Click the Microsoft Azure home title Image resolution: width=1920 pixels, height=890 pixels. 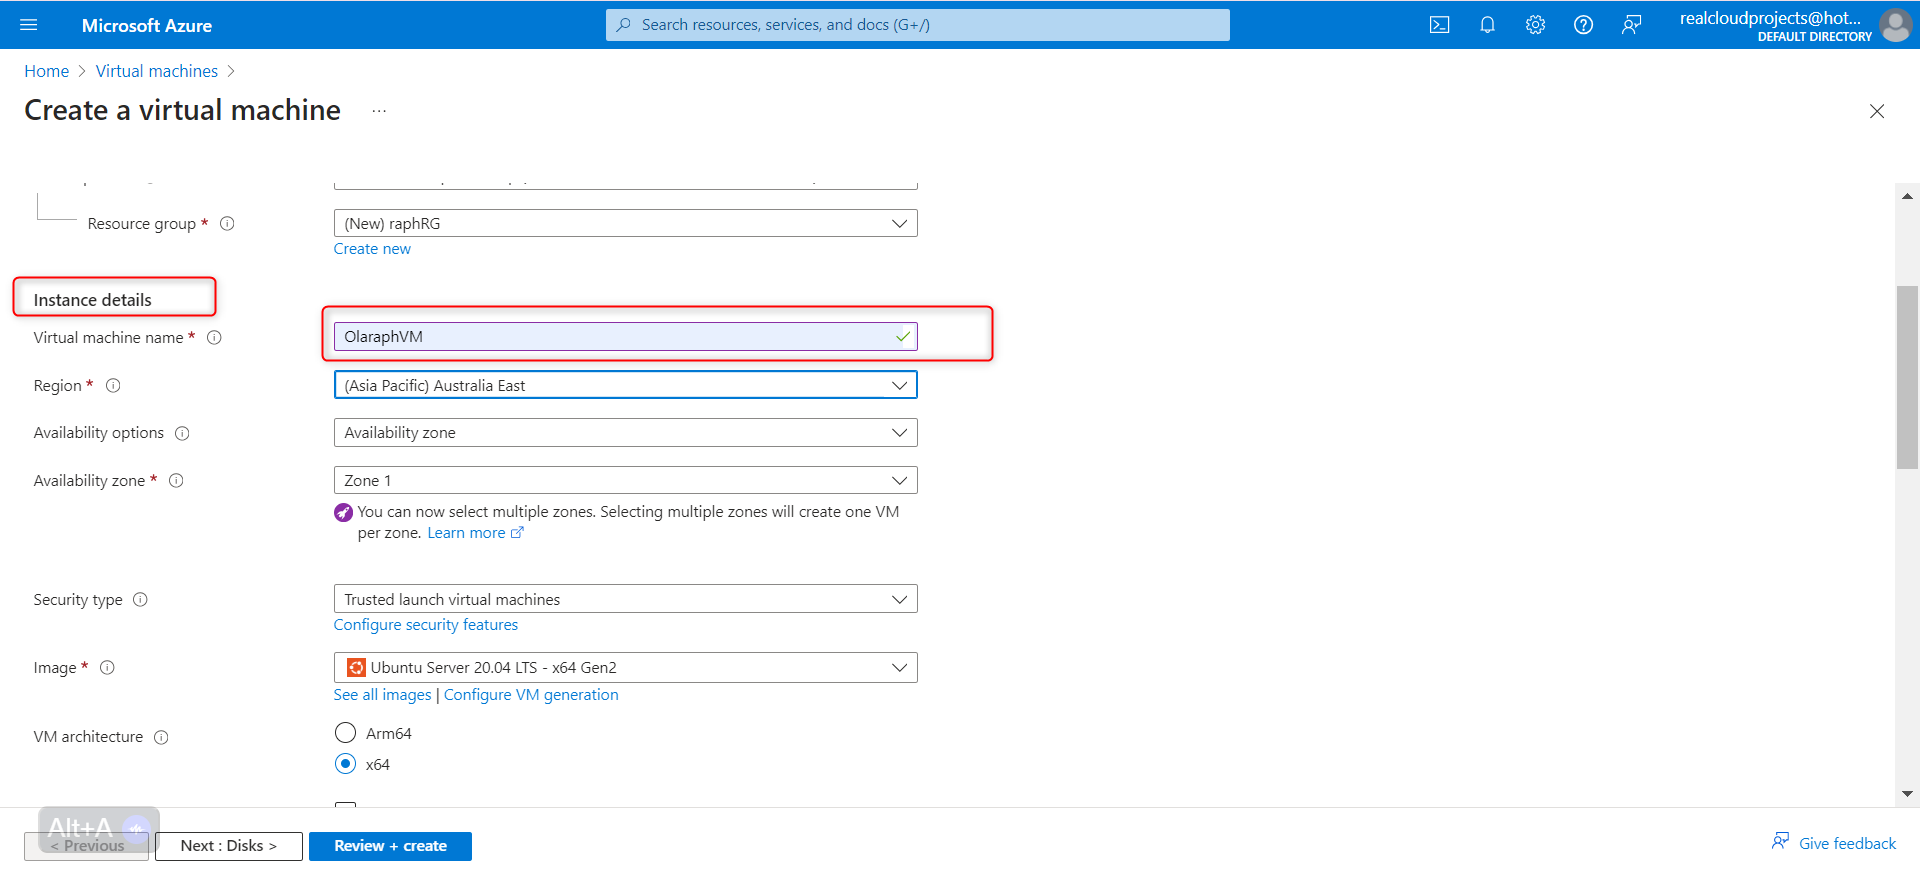[147, 26]
